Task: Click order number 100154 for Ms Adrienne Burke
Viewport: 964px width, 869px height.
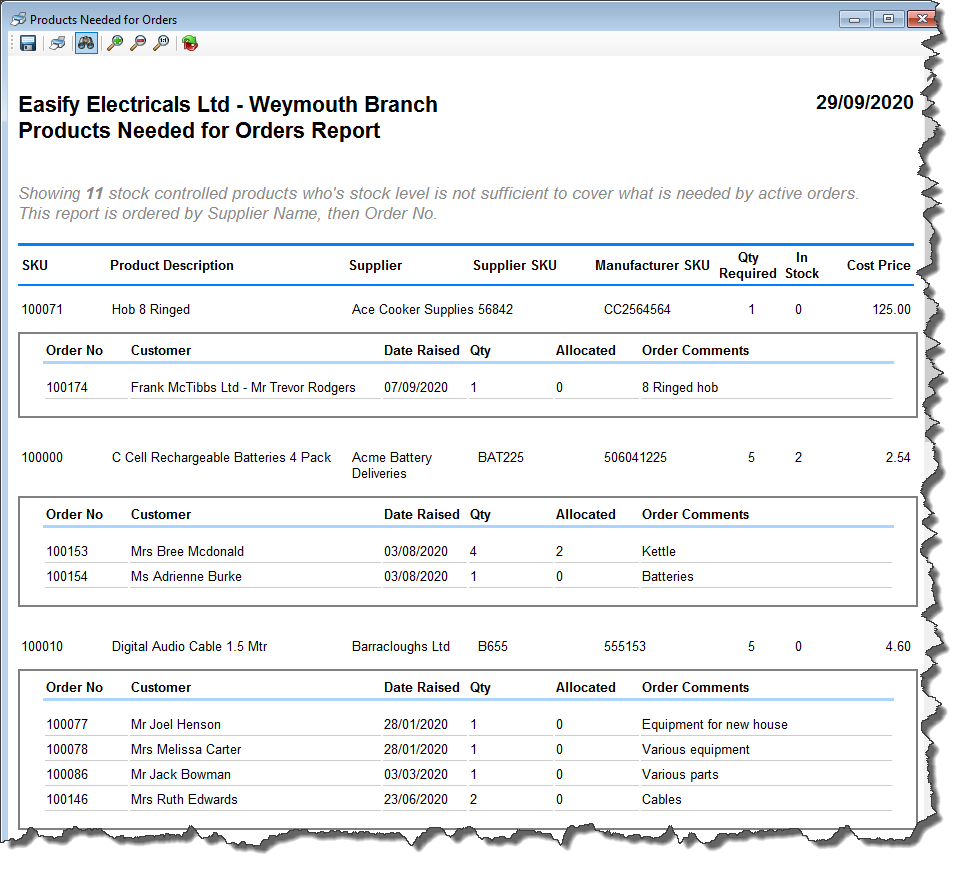Action: pos(67,577)
